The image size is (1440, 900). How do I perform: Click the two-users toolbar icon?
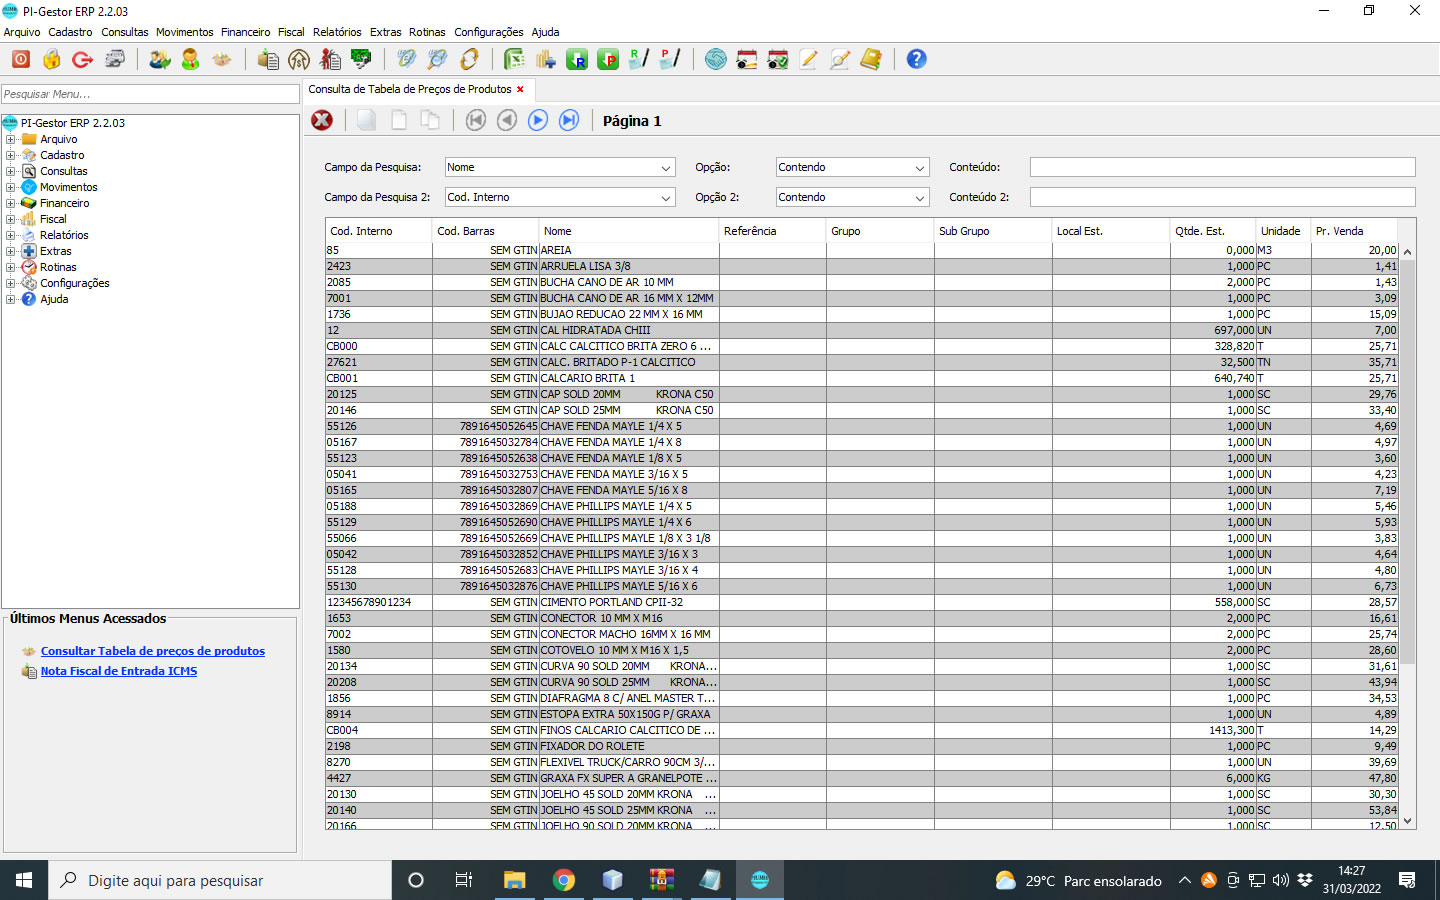[159, 59]
